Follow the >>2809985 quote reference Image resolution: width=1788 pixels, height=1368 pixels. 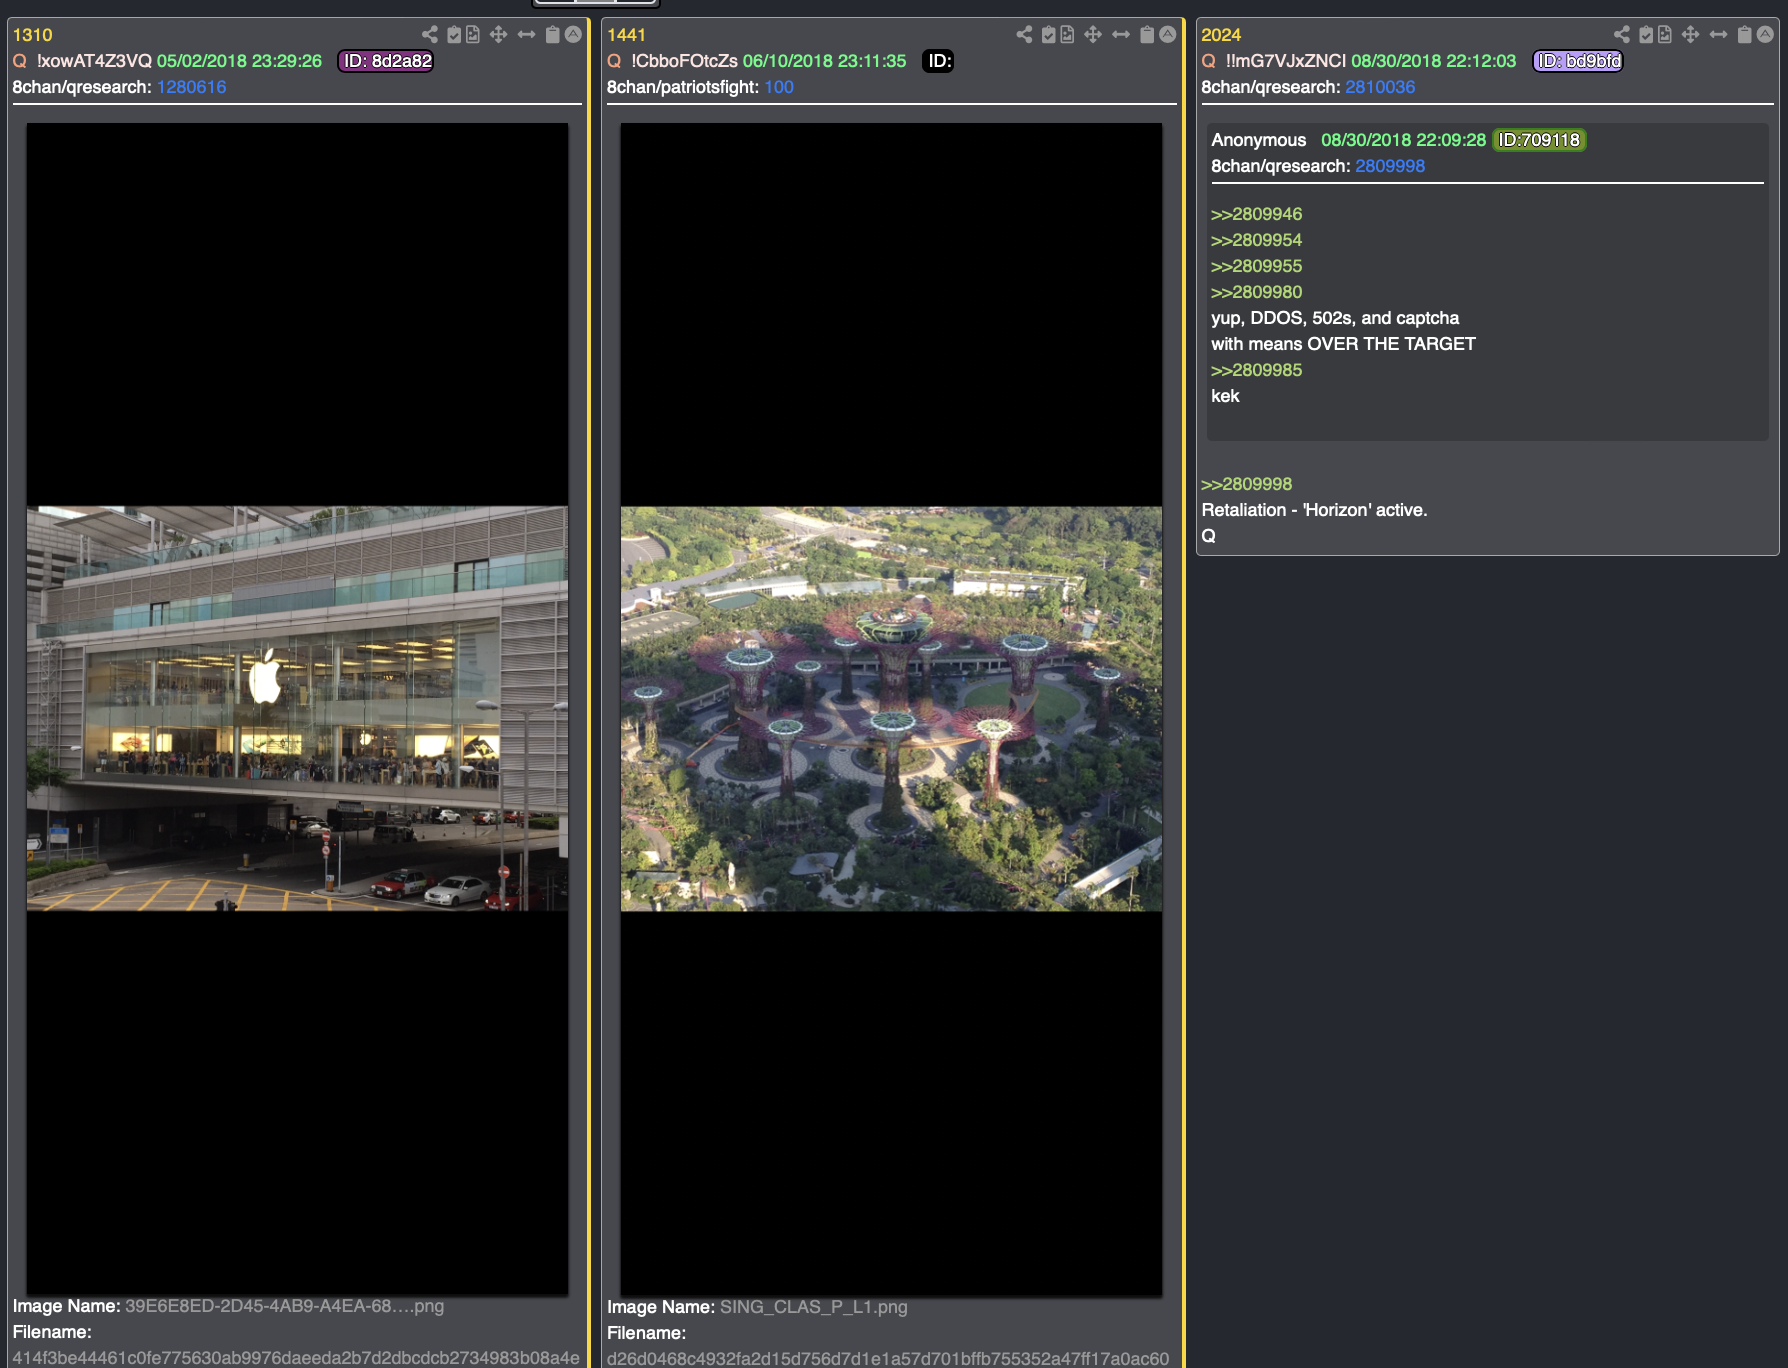tap(1256, 370)
